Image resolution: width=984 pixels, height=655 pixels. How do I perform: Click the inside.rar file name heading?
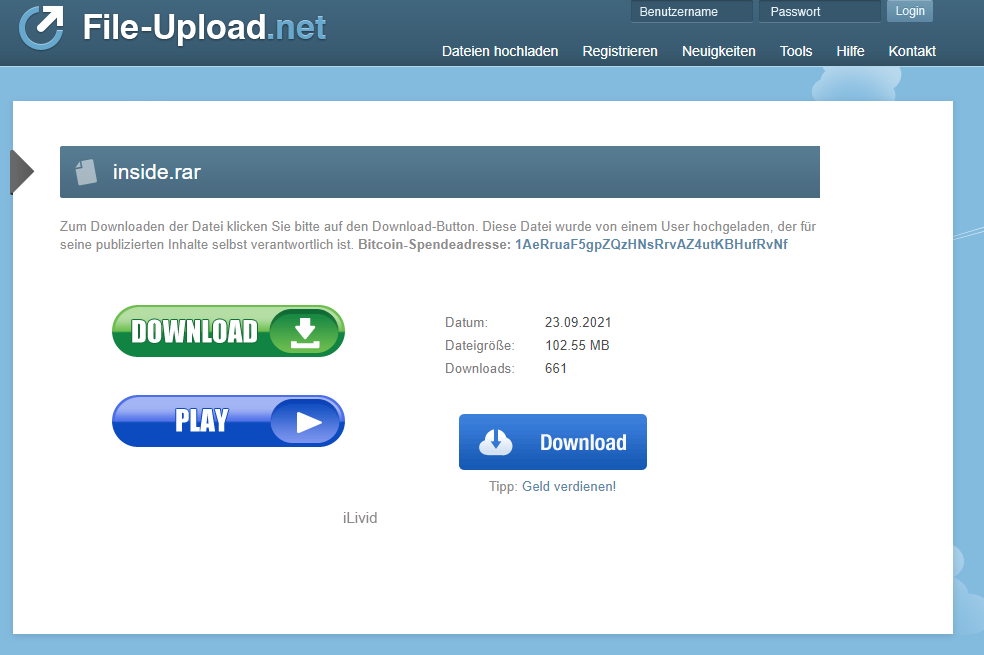coord(157,172)
